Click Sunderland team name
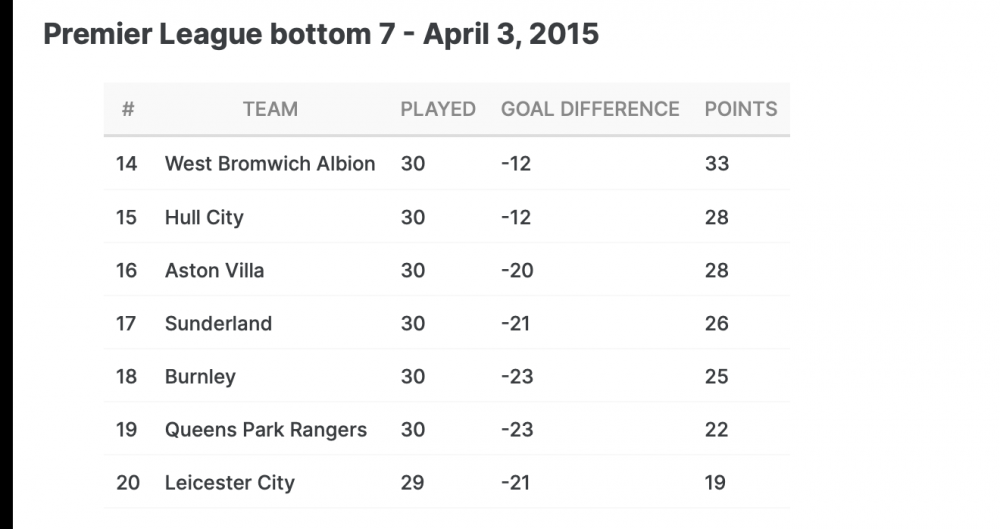The image size is (1000, 529). (x=218, y=324)
